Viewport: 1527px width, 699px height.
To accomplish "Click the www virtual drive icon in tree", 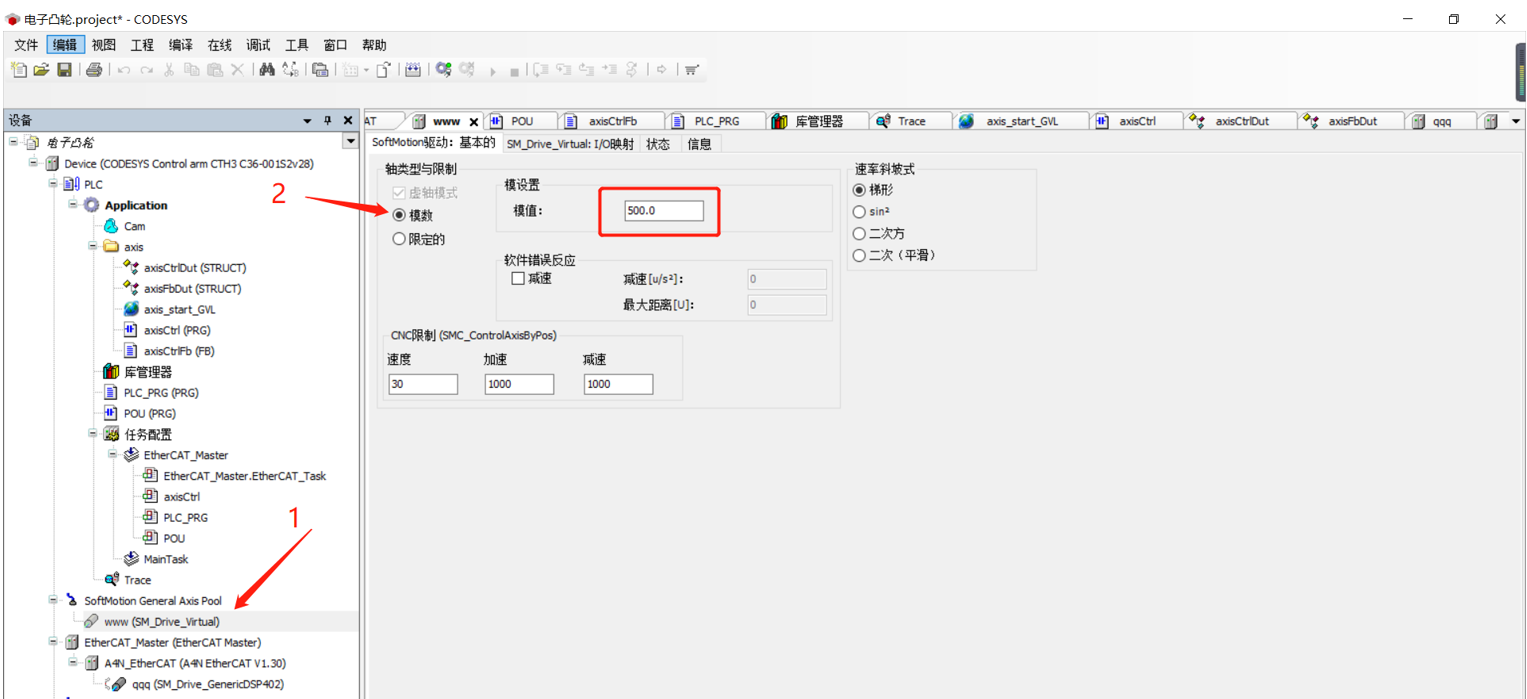I will (x=91, y=621).
